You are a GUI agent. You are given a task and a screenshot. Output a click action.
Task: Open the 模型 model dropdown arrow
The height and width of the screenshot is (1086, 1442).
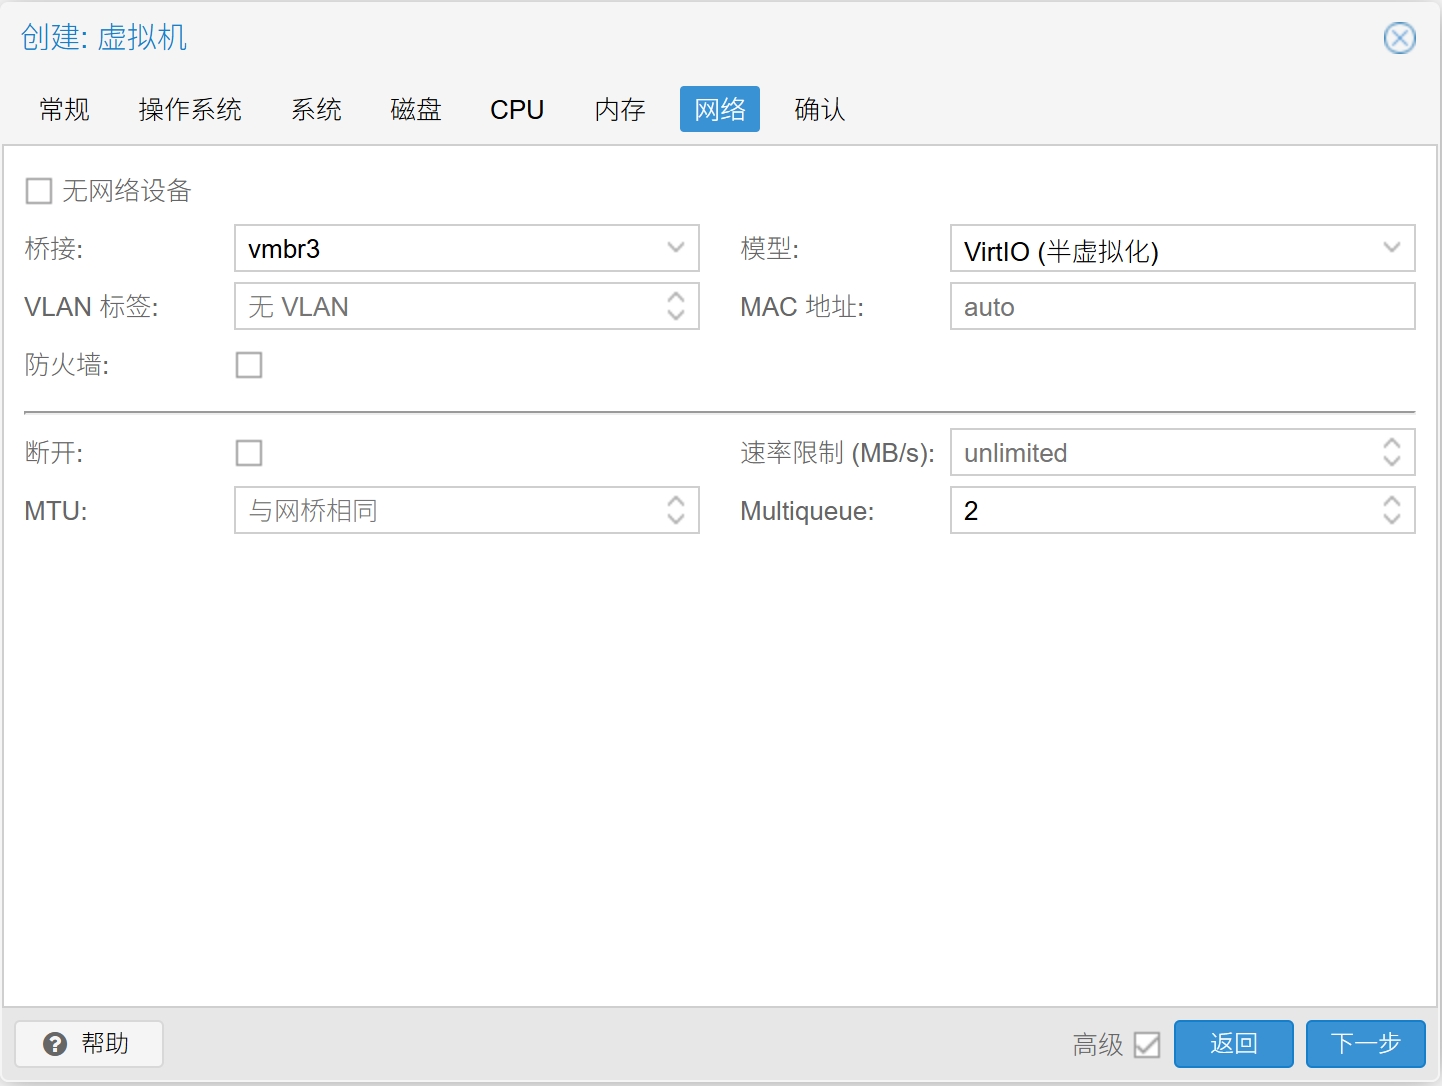(x=1391, y=248)
